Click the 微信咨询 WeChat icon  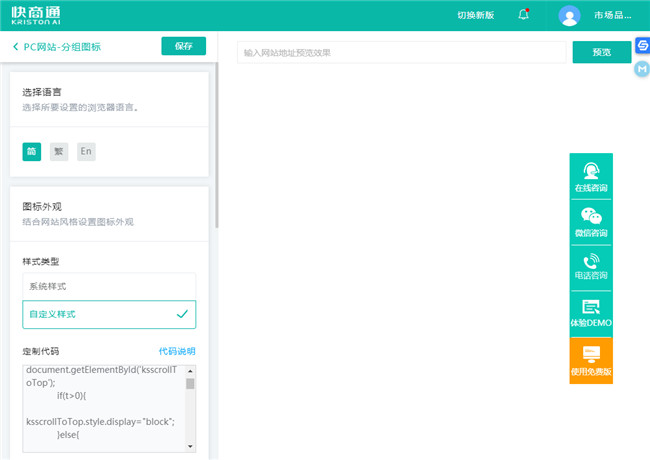(x=591, y=216)
